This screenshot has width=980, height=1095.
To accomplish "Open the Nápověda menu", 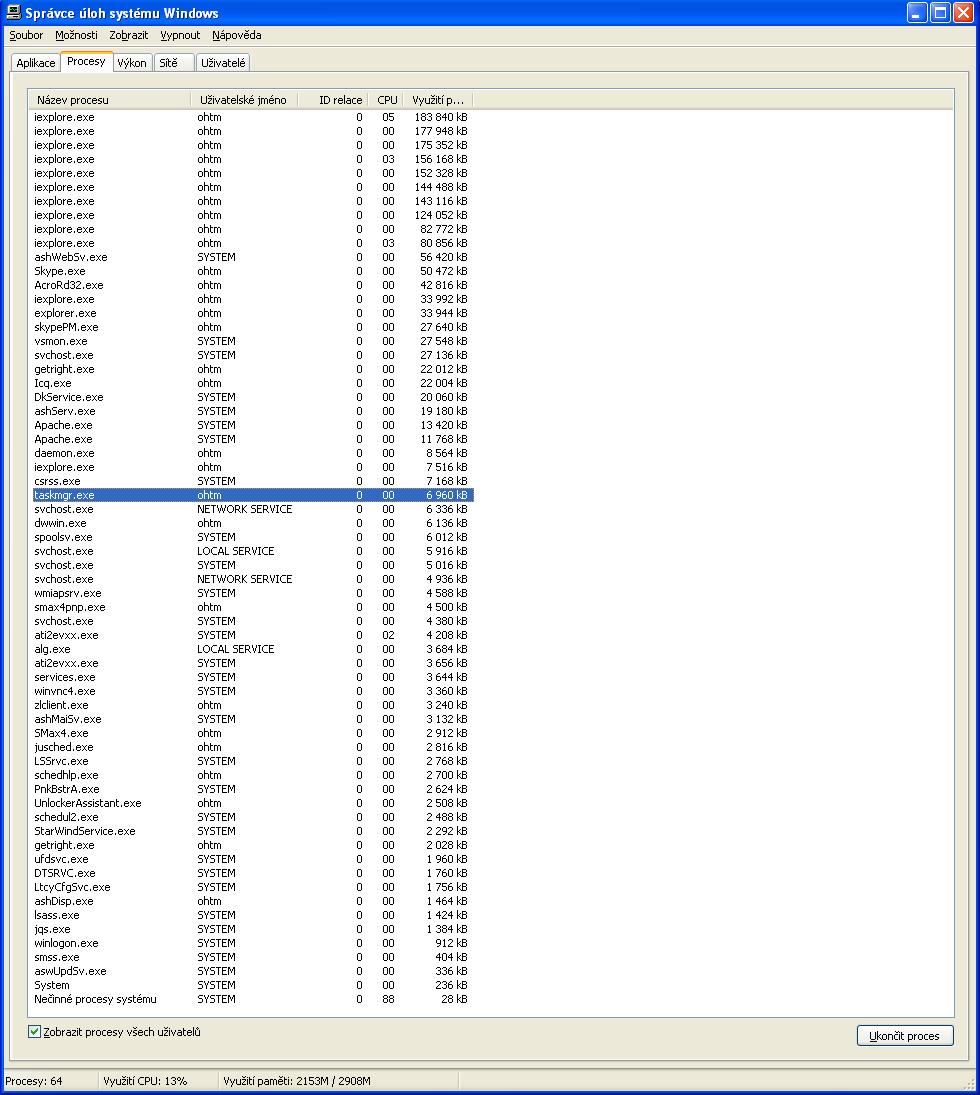I will click(x=237, y=35).
